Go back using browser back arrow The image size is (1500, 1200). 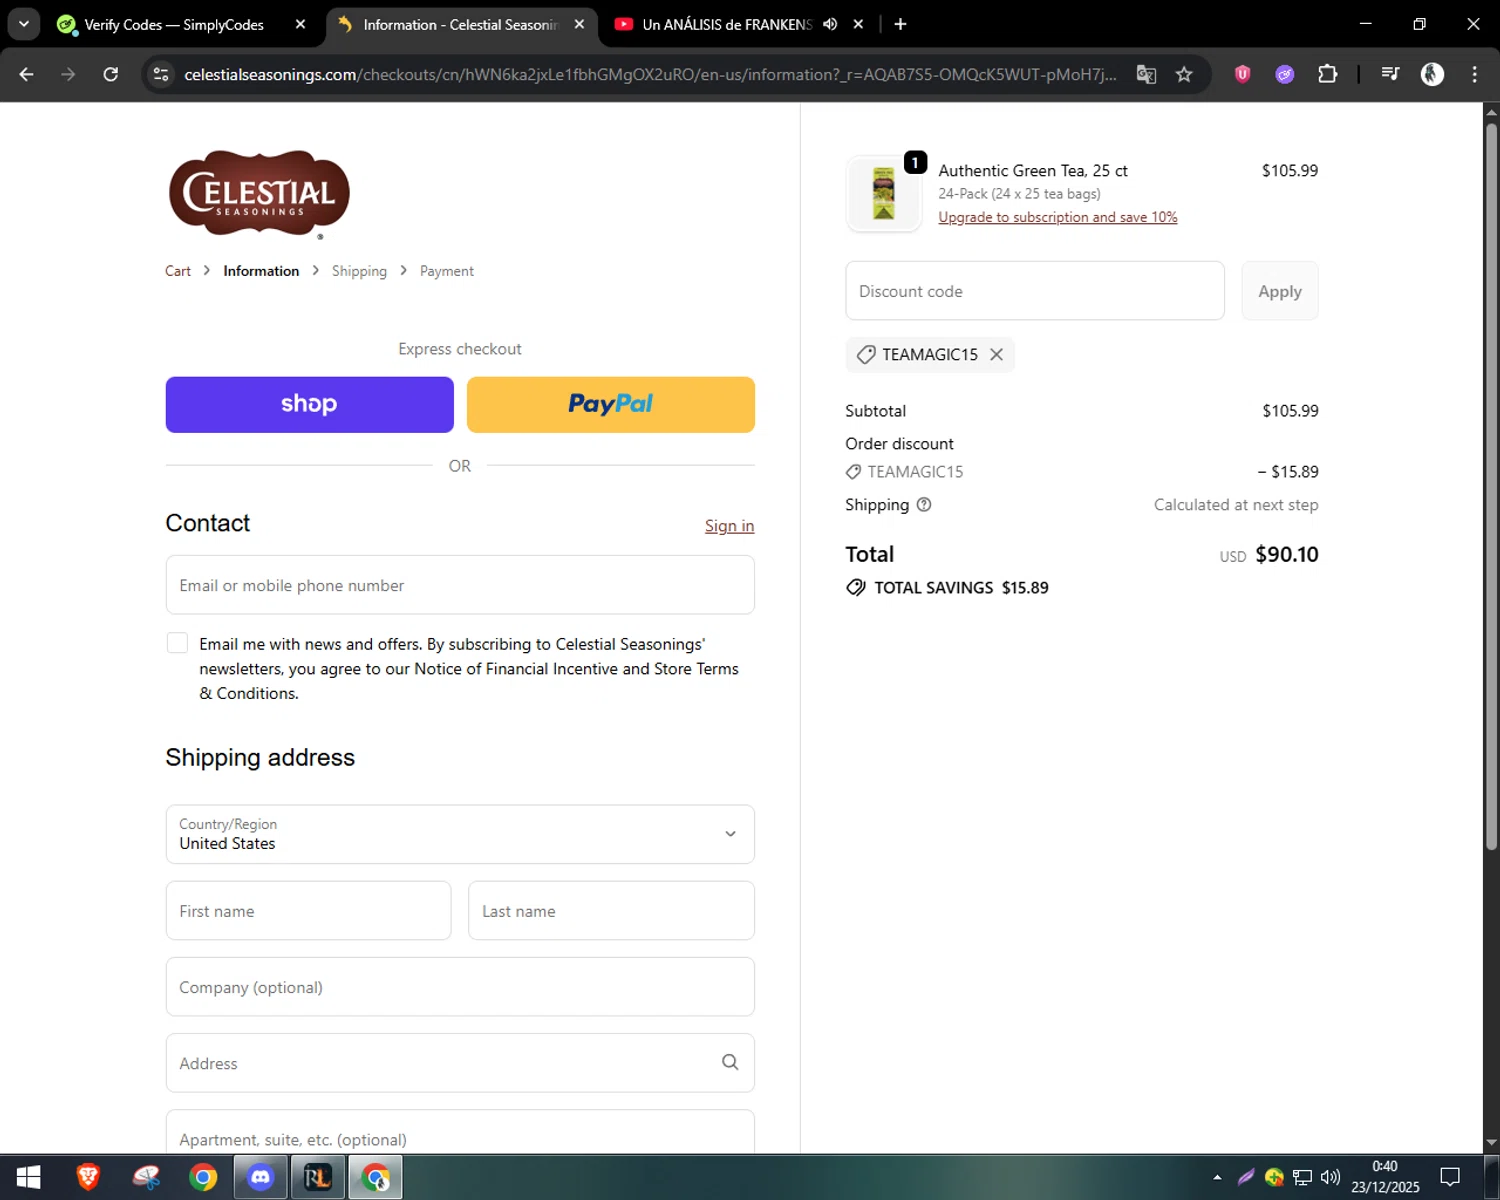[x=27, y=74]
